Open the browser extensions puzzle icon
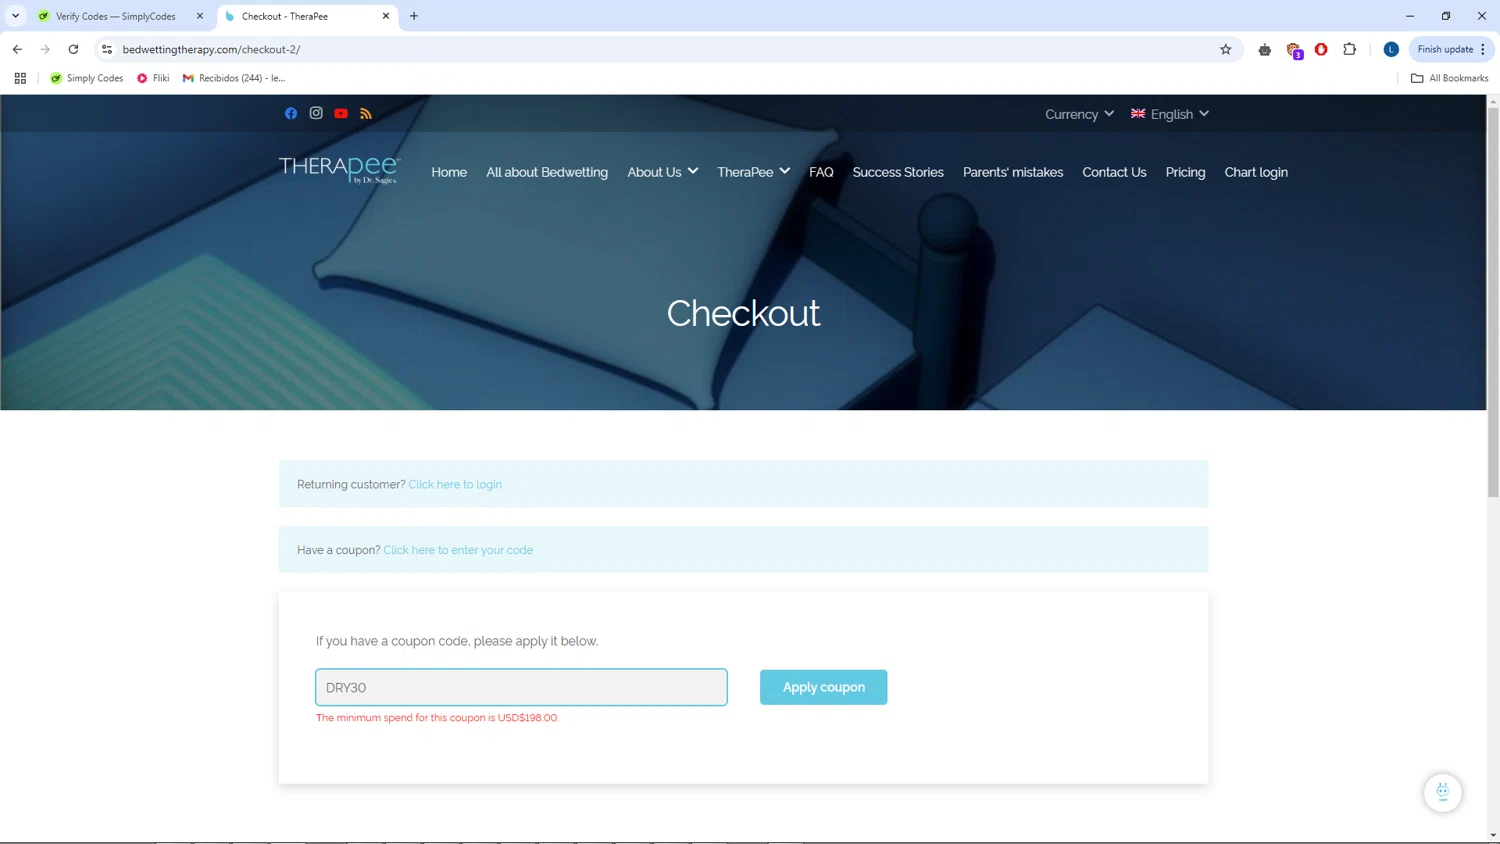The image size is (1500, 844). (1350, 49)
